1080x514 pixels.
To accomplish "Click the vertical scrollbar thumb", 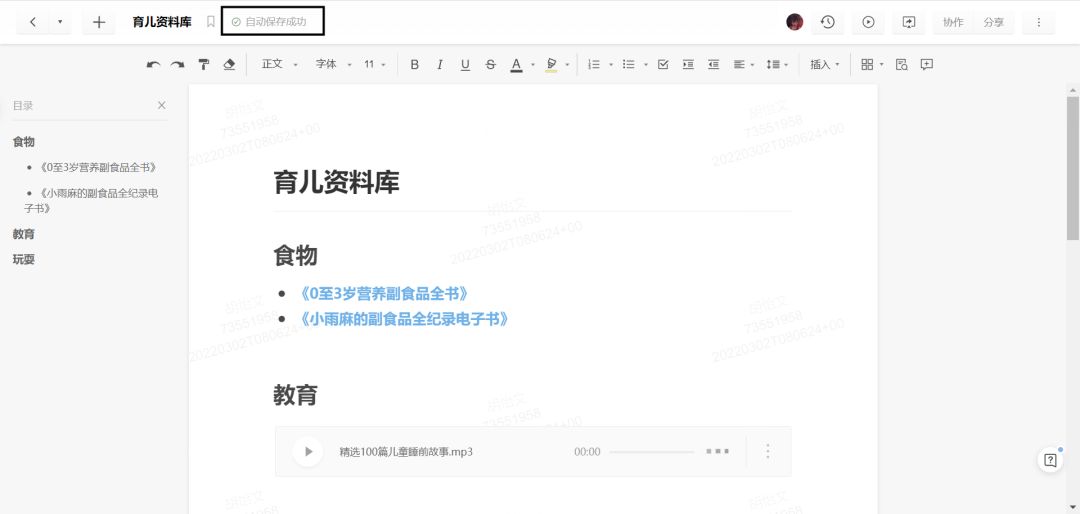I will click(x=1072, y=169).
